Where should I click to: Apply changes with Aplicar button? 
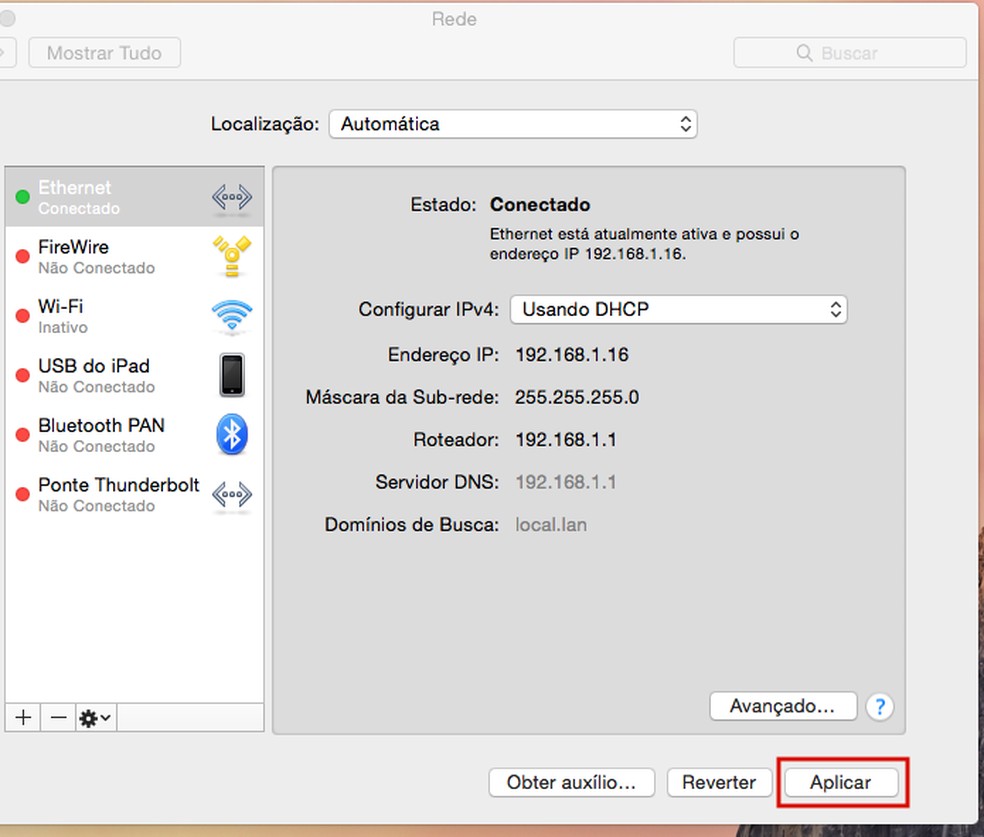[x=840, y=782]
